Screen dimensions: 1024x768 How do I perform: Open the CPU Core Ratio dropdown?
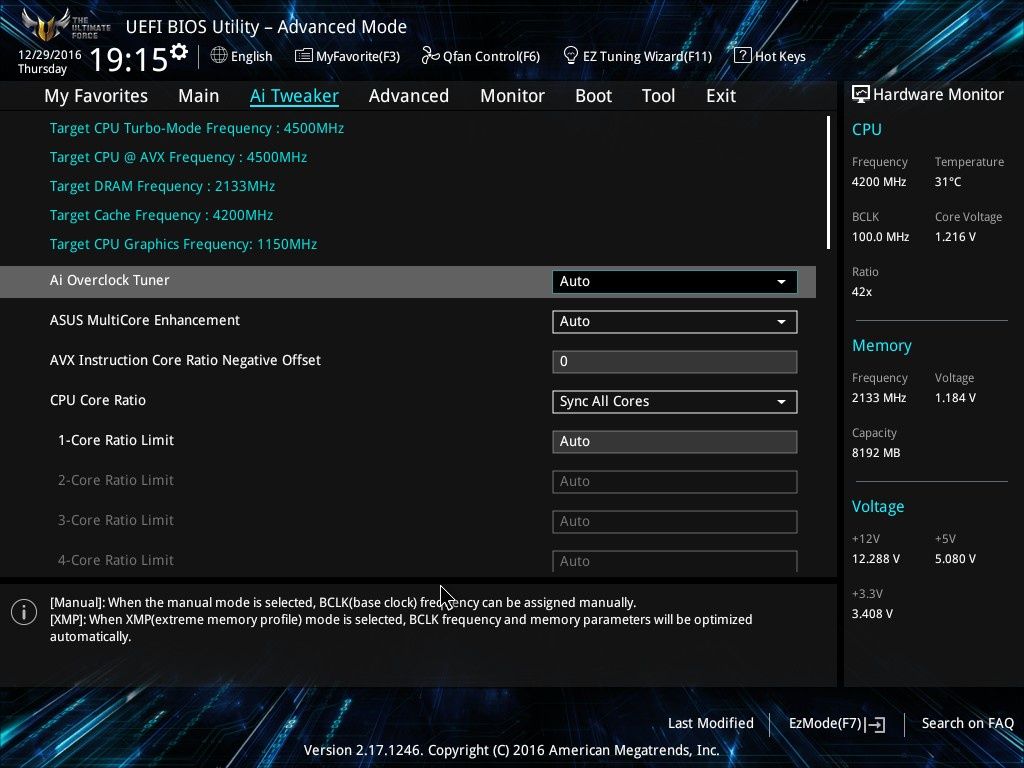(675, 402)
